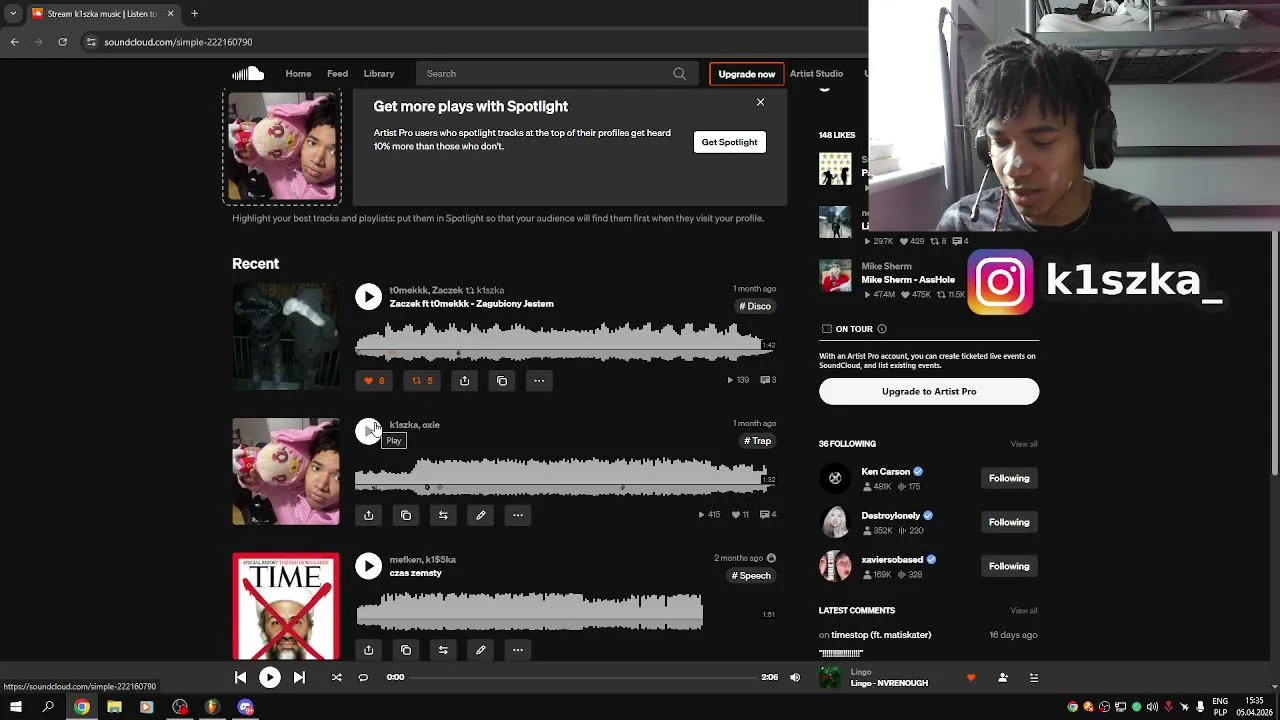This screenshot has width=1280, height=720.
Task: Copy link of the k1szka, oxie track
Action: pyautogui.click(x=406, y=515)
